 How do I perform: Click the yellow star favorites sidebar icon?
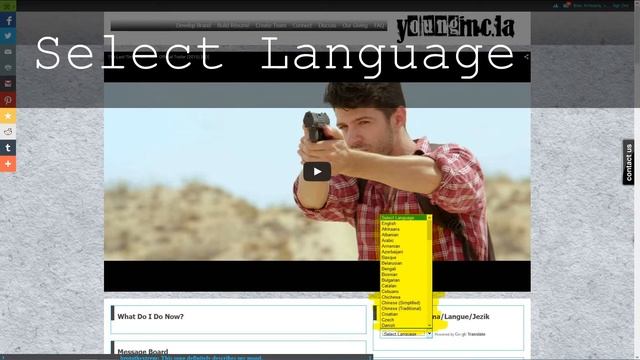coord(8,116)
